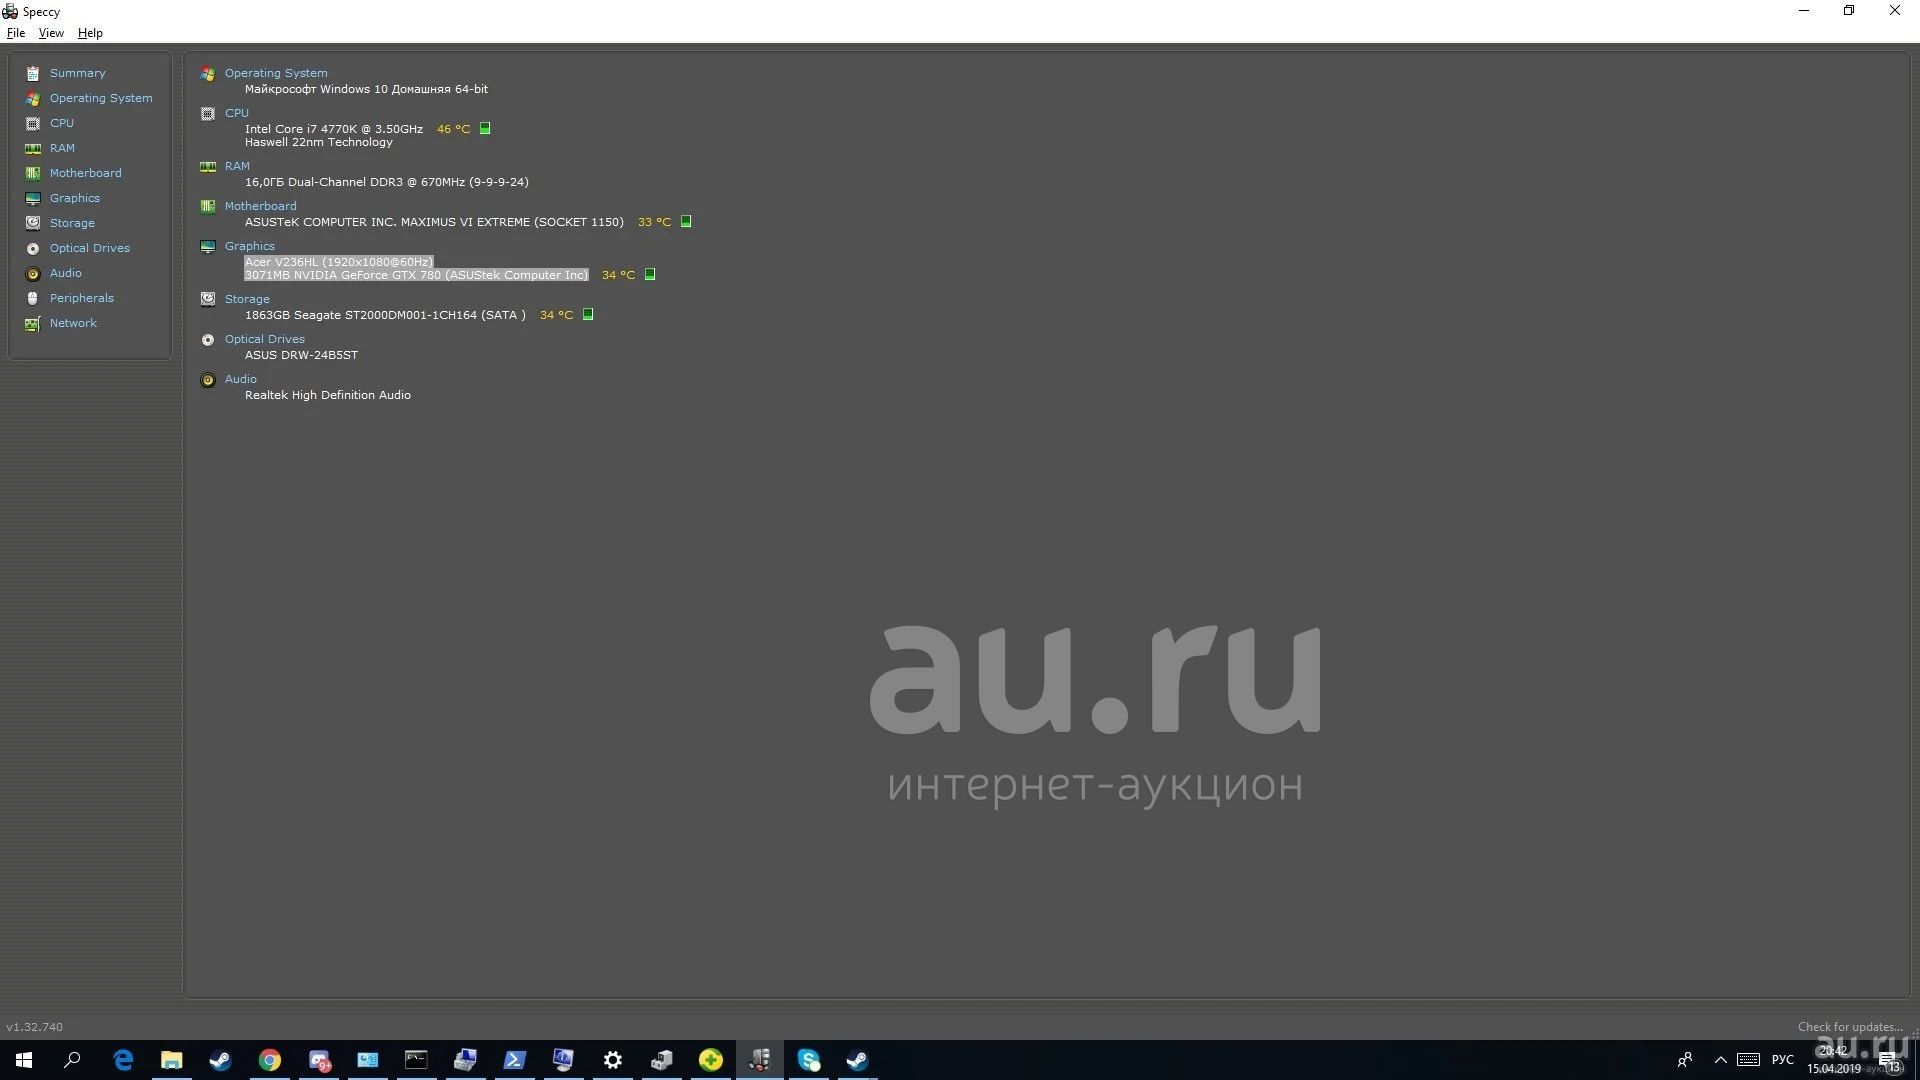Click the v1.32.740 version label

coord(34,1027)
